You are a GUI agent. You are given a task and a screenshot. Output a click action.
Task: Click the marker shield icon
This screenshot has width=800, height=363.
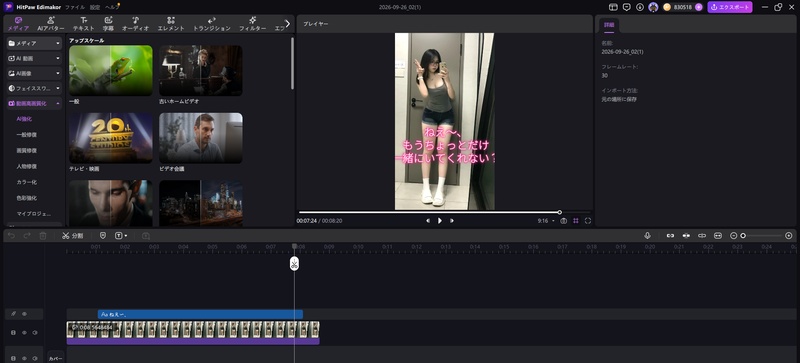pos(103,235)
